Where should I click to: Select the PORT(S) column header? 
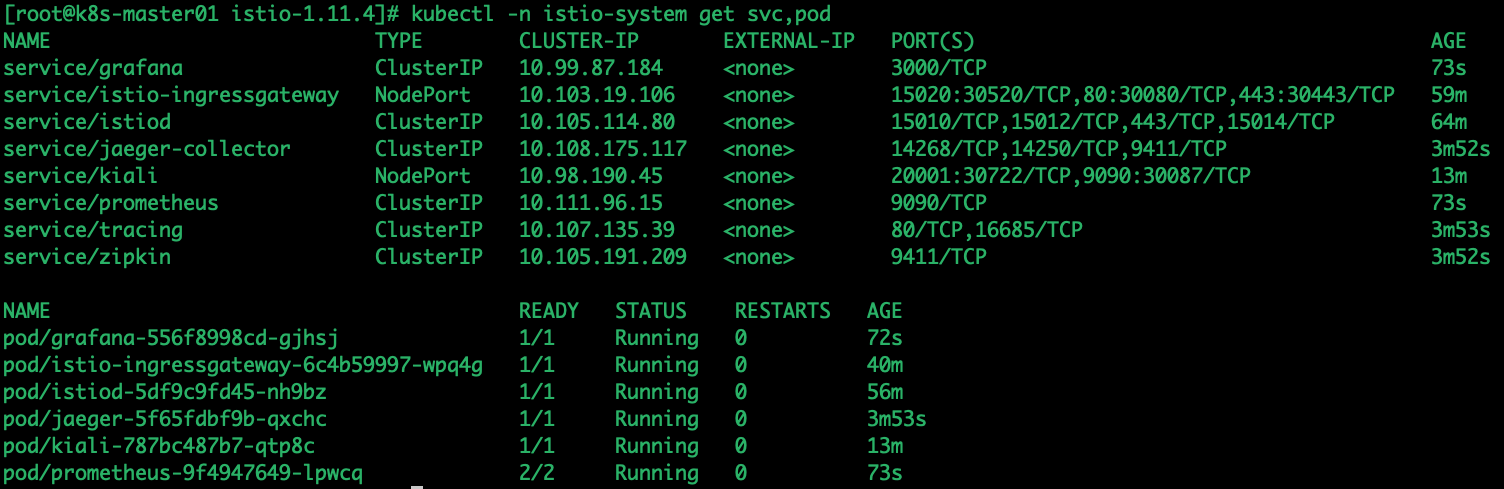click(933, 41)
